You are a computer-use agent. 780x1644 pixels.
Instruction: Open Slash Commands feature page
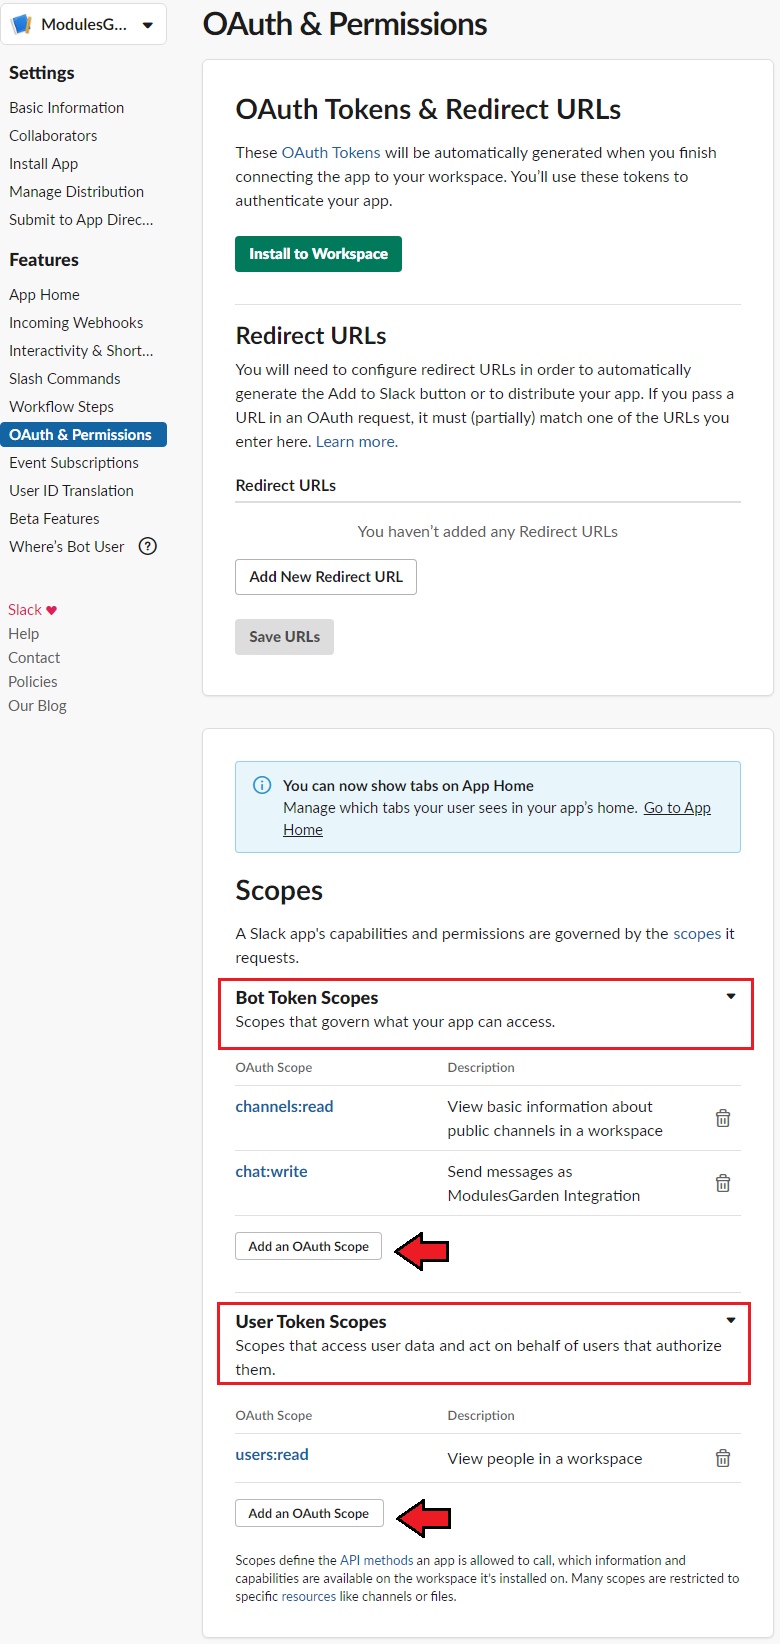click(64, 378)
